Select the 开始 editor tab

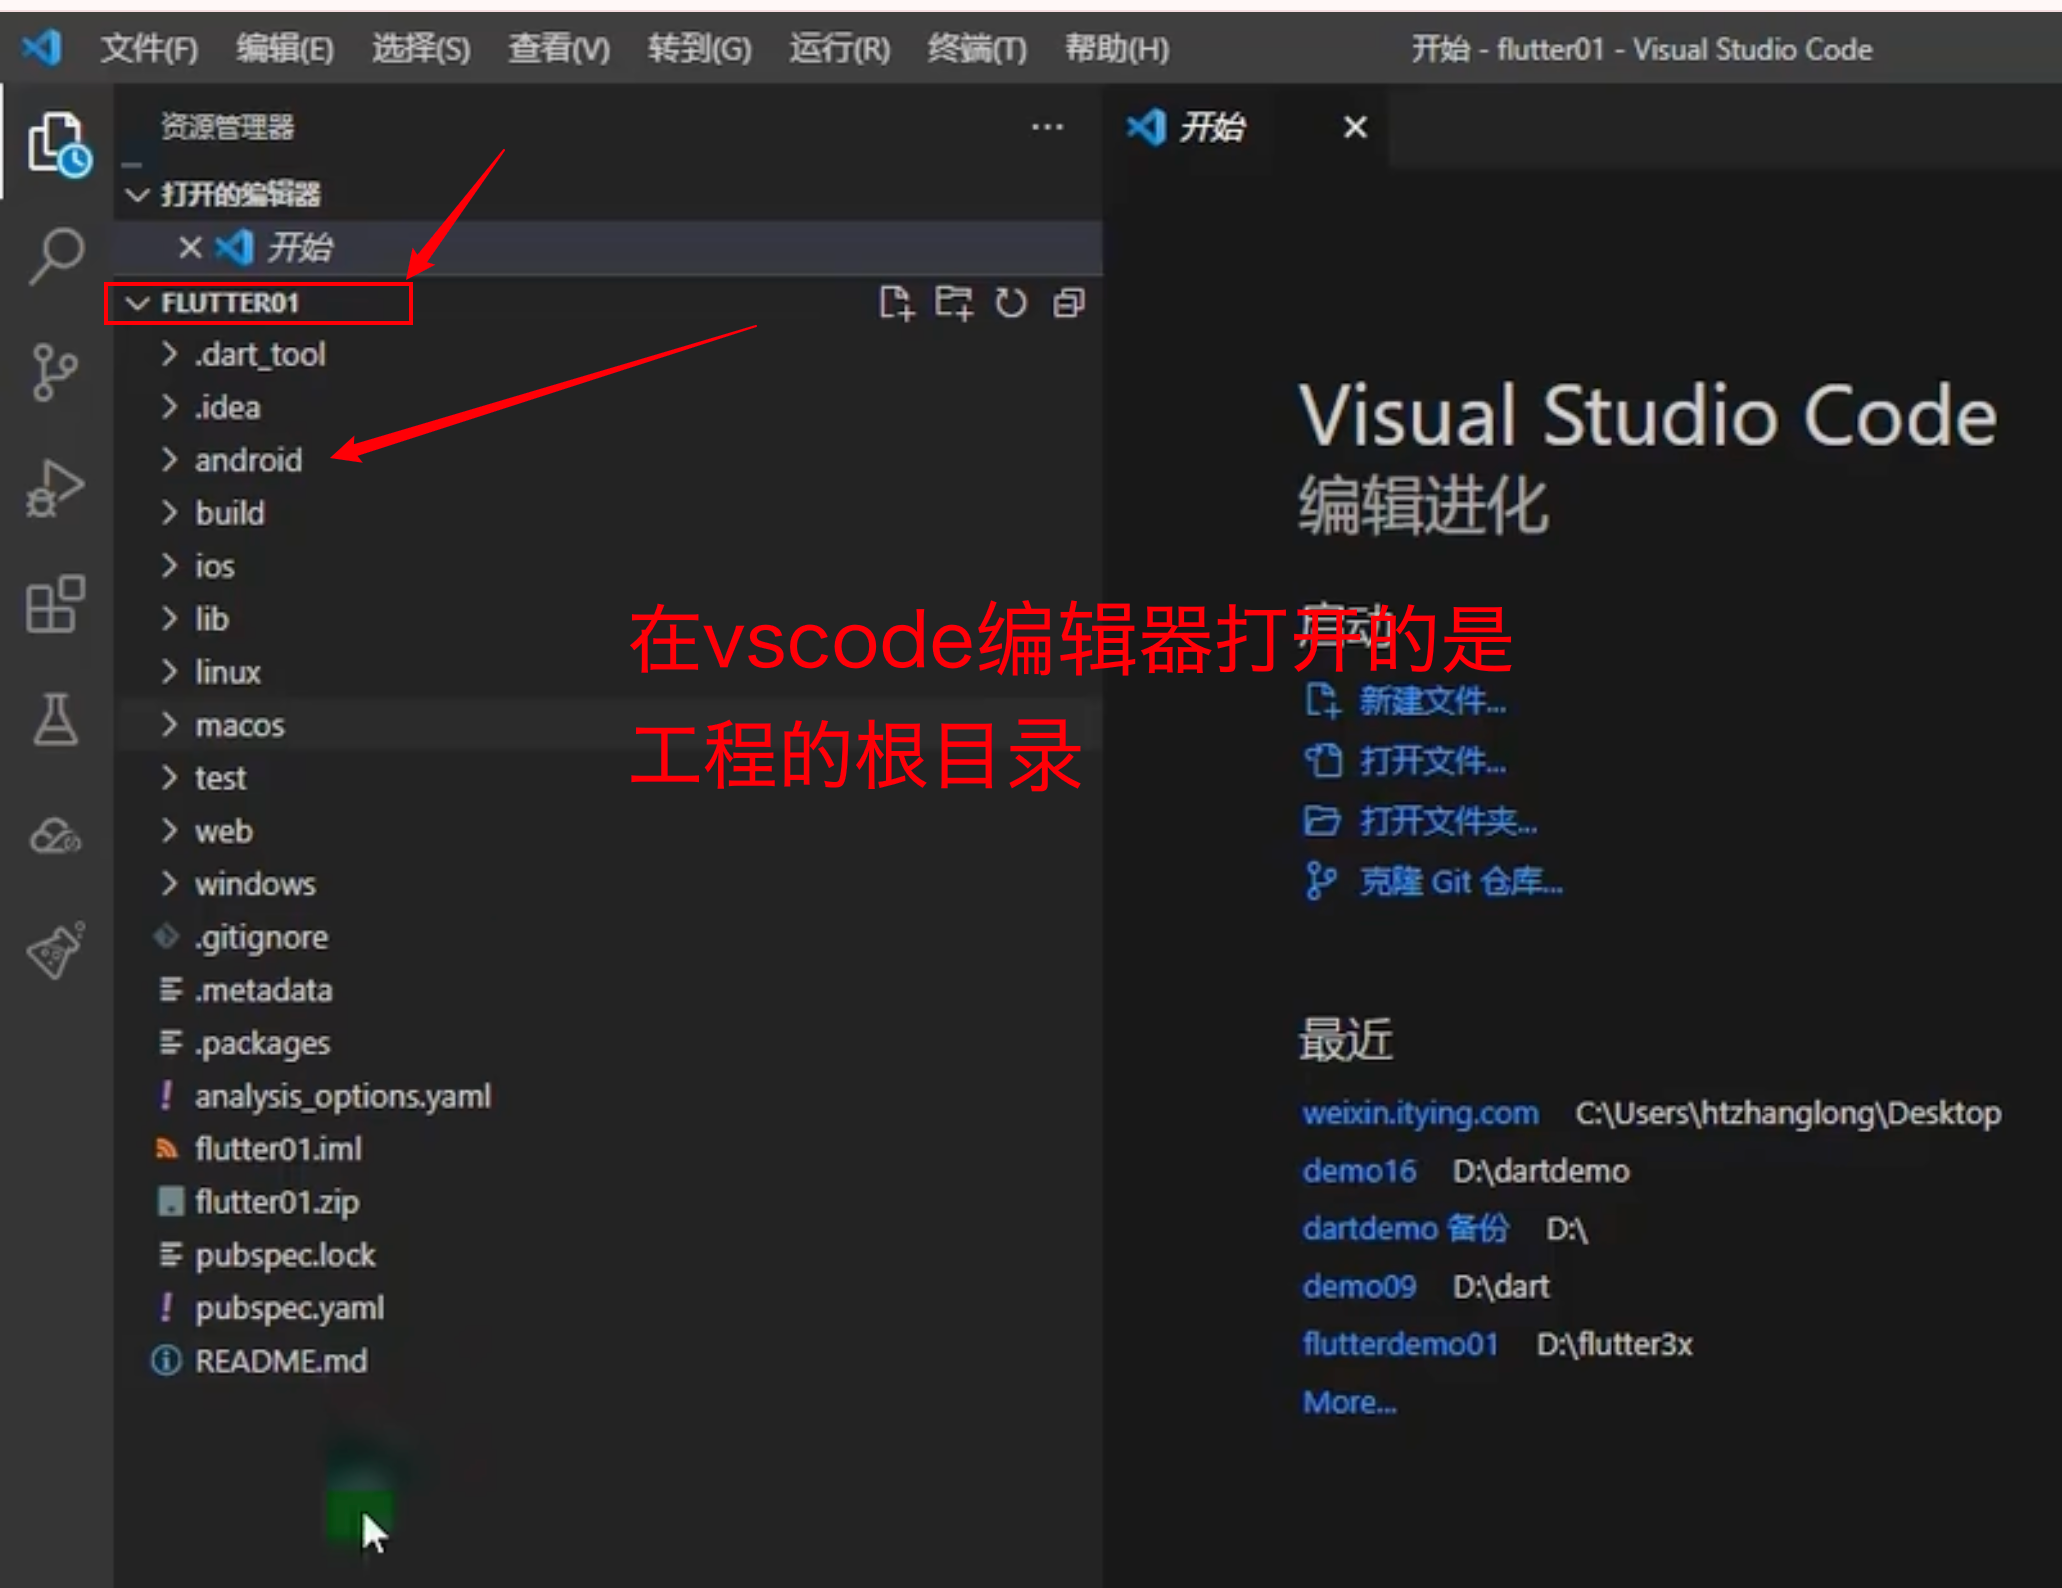1245,127
